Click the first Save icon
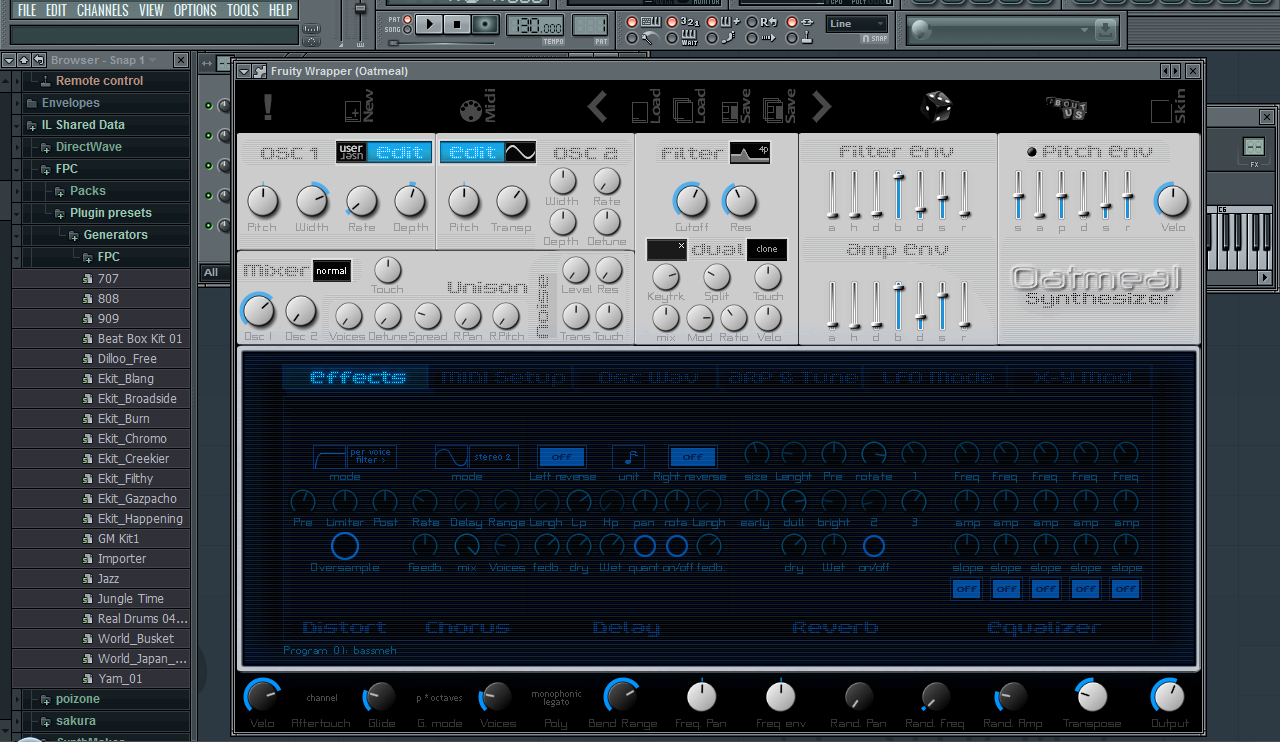Viewport: 1280px width, 742px height. point(735,107)
